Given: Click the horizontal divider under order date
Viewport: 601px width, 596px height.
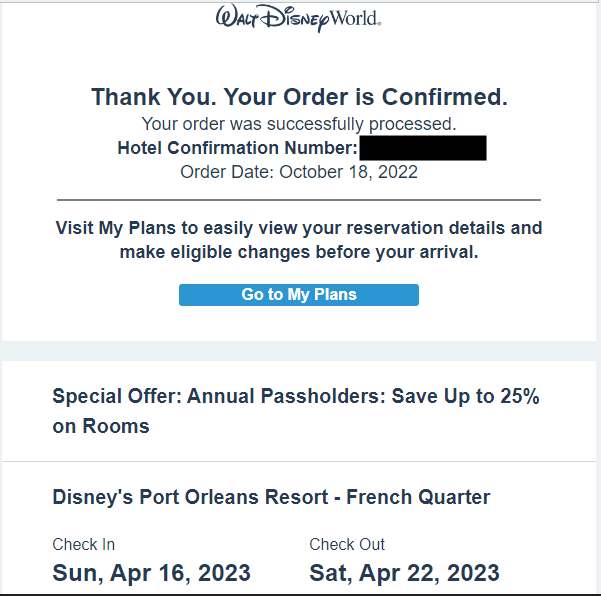Looking at the screenshot, I should (x=299, y=200).
